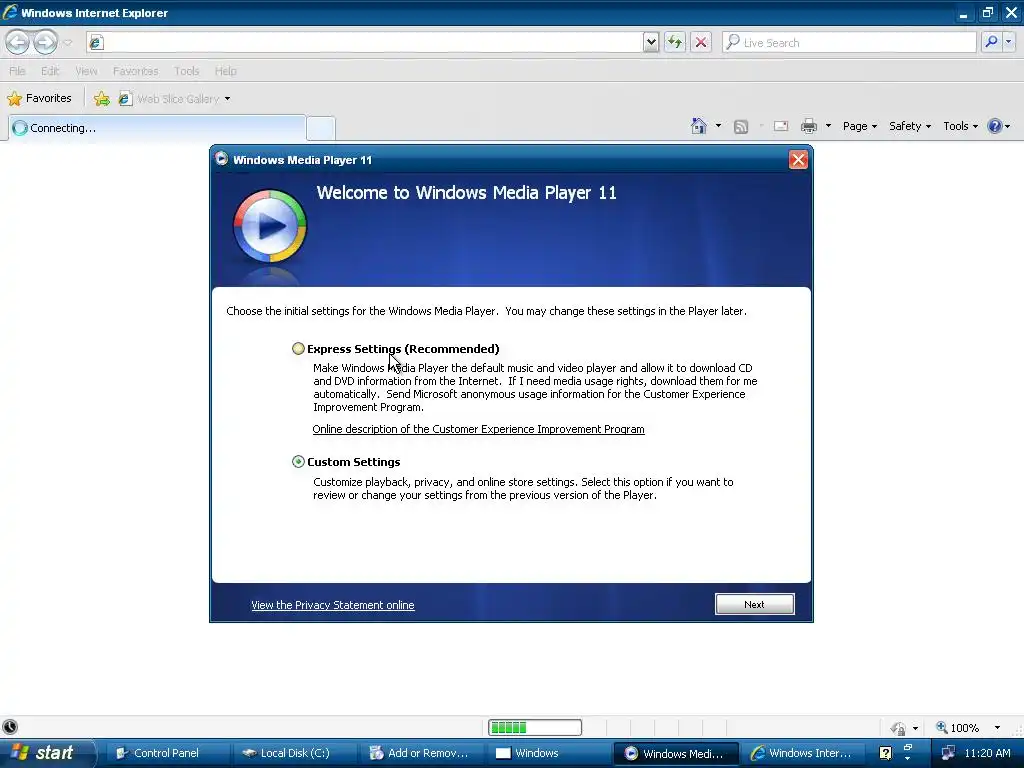Open the View menu

tap(86, 71)
